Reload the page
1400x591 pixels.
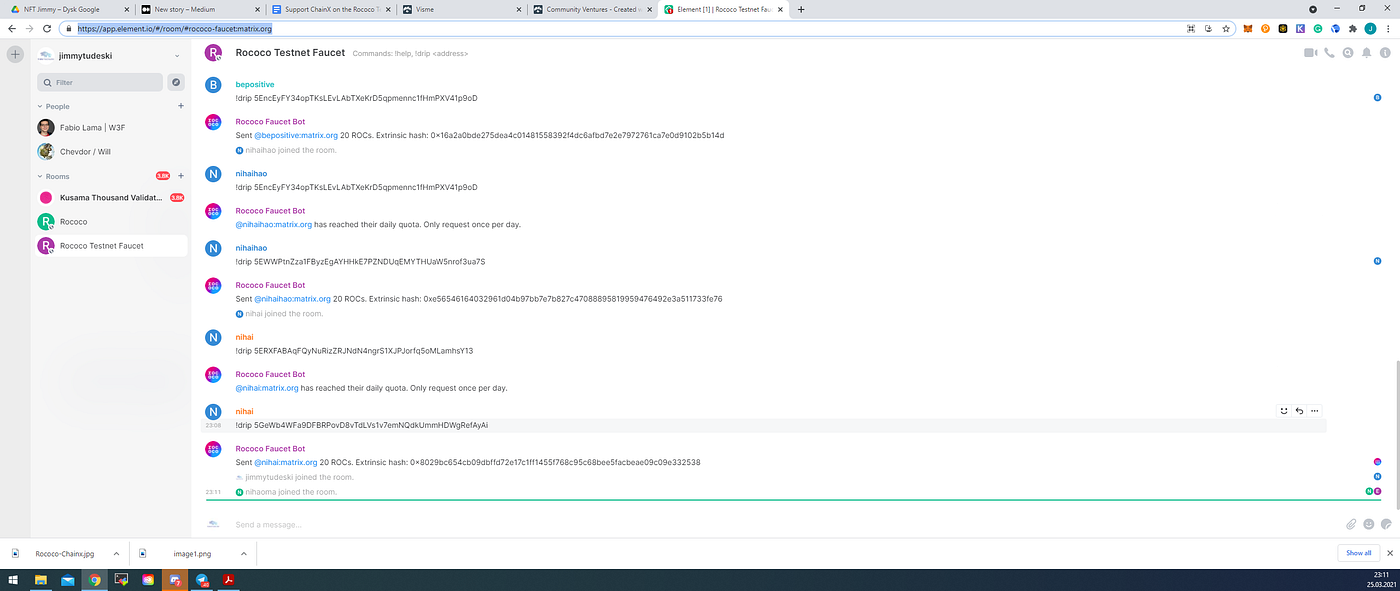tap(46, 29)
